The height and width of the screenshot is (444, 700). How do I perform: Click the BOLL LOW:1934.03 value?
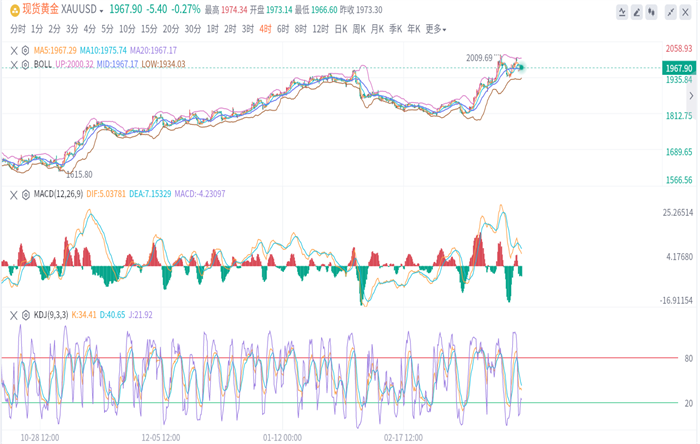pos(163,64)
